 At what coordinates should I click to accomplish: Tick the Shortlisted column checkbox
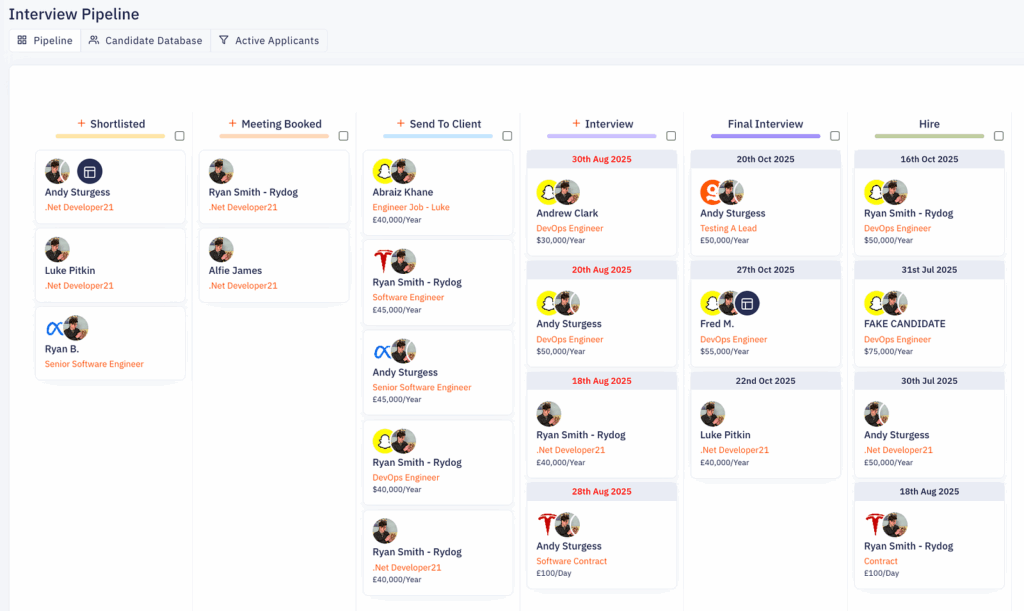(179, 136)
